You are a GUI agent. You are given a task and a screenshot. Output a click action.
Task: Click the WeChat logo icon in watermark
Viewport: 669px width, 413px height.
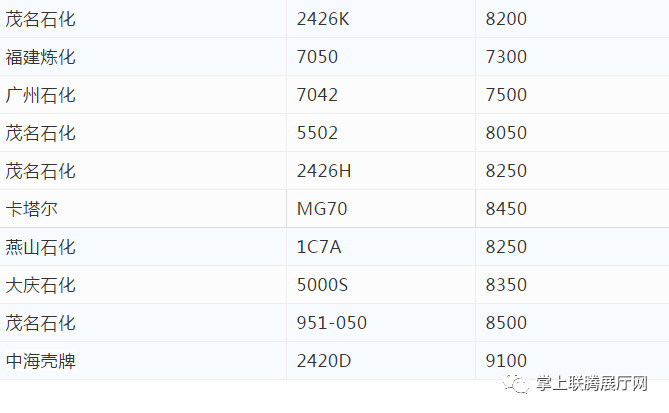point(516,383)
